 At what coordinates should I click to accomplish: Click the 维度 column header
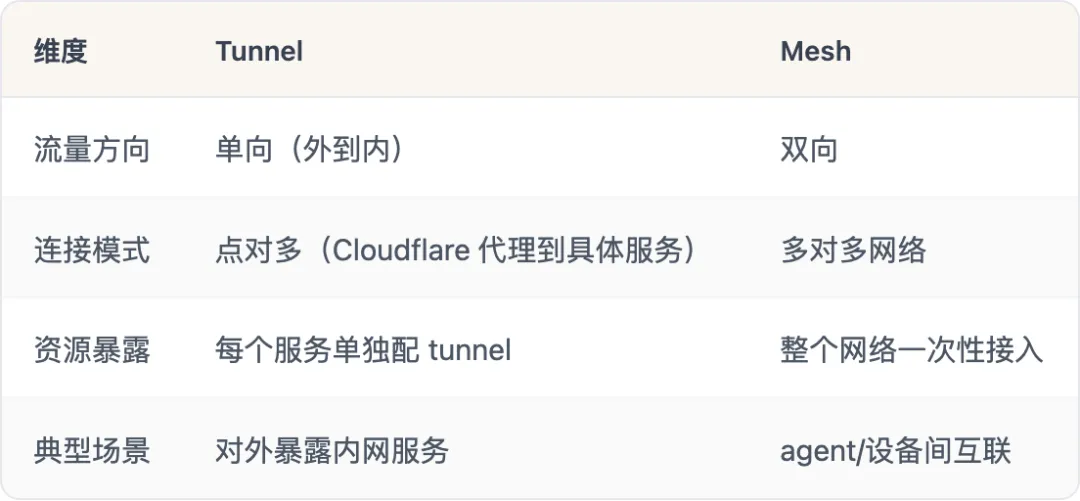61,51
